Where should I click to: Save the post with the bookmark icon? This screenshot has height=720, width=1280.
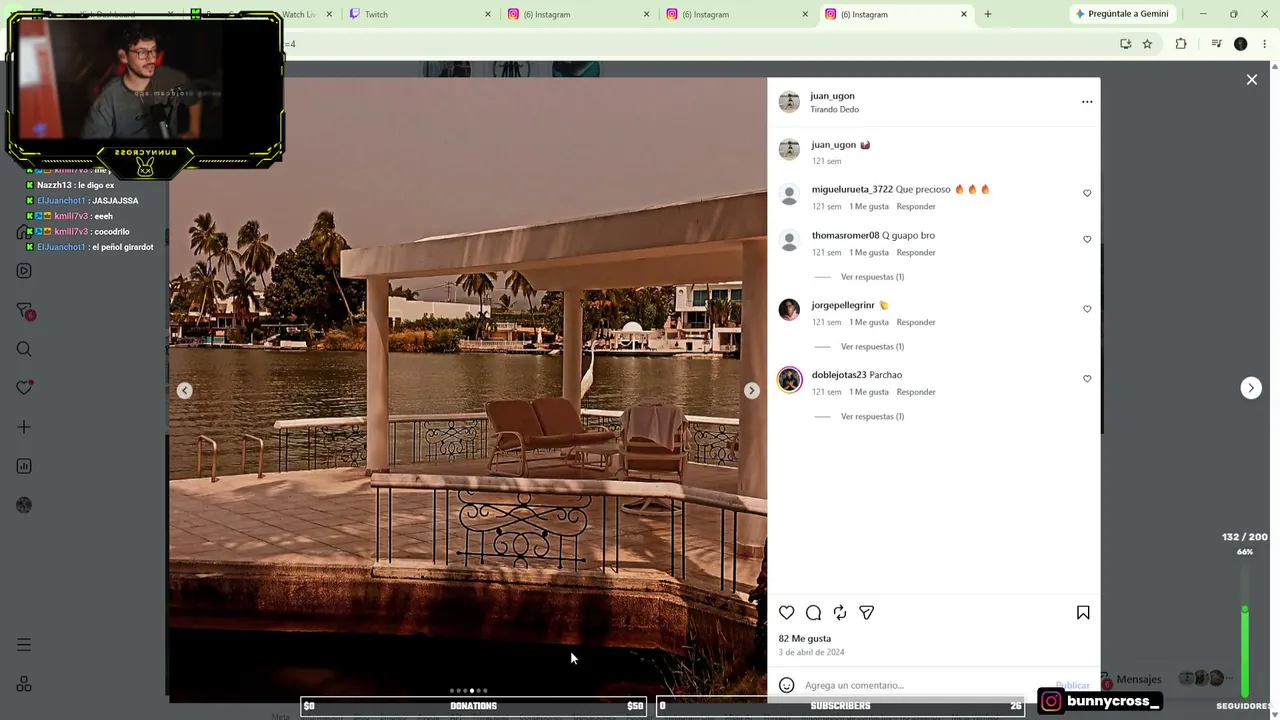pos(1083,613)
